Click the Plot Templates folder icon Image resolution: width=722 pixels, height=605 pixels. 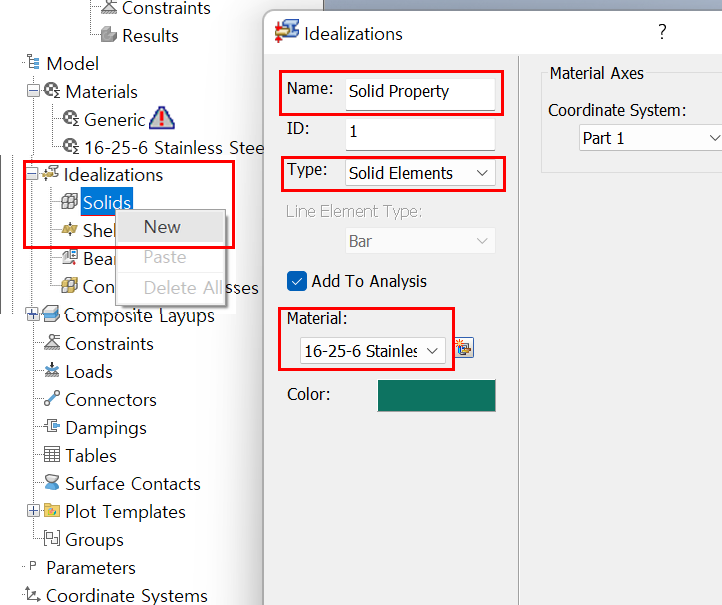[x=52, y=512]
